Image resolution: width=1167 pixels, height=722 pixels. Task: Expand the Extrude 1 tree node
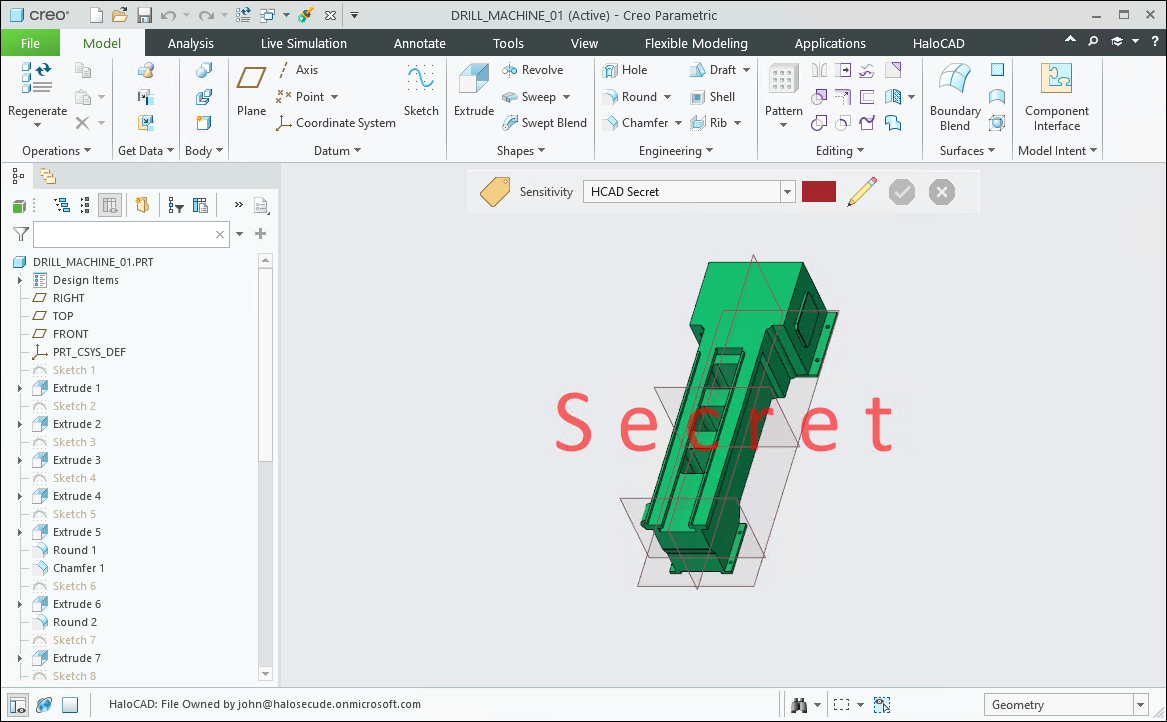[x=20, y=388]
